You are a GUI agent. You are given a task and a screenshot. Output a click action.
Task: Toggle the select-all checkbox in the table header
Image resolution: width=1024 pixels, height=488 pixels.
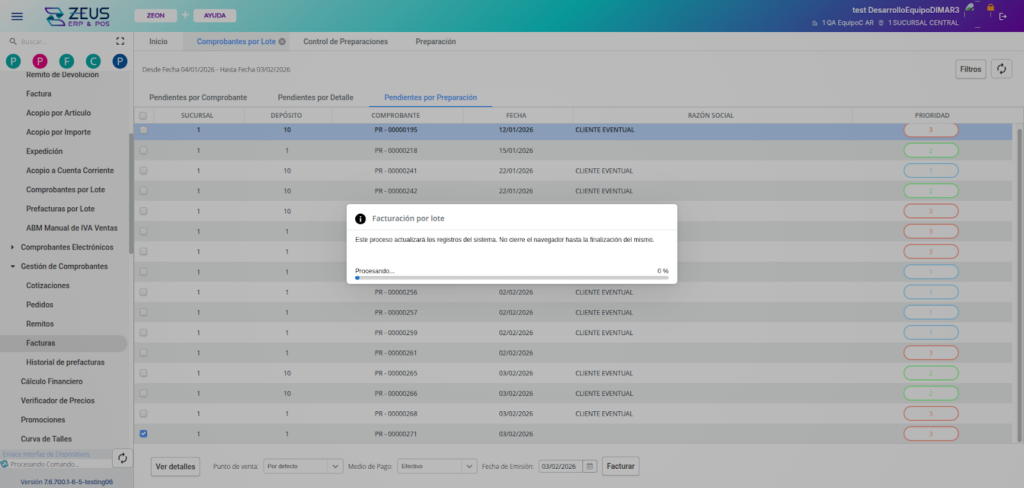coord(143,116)
